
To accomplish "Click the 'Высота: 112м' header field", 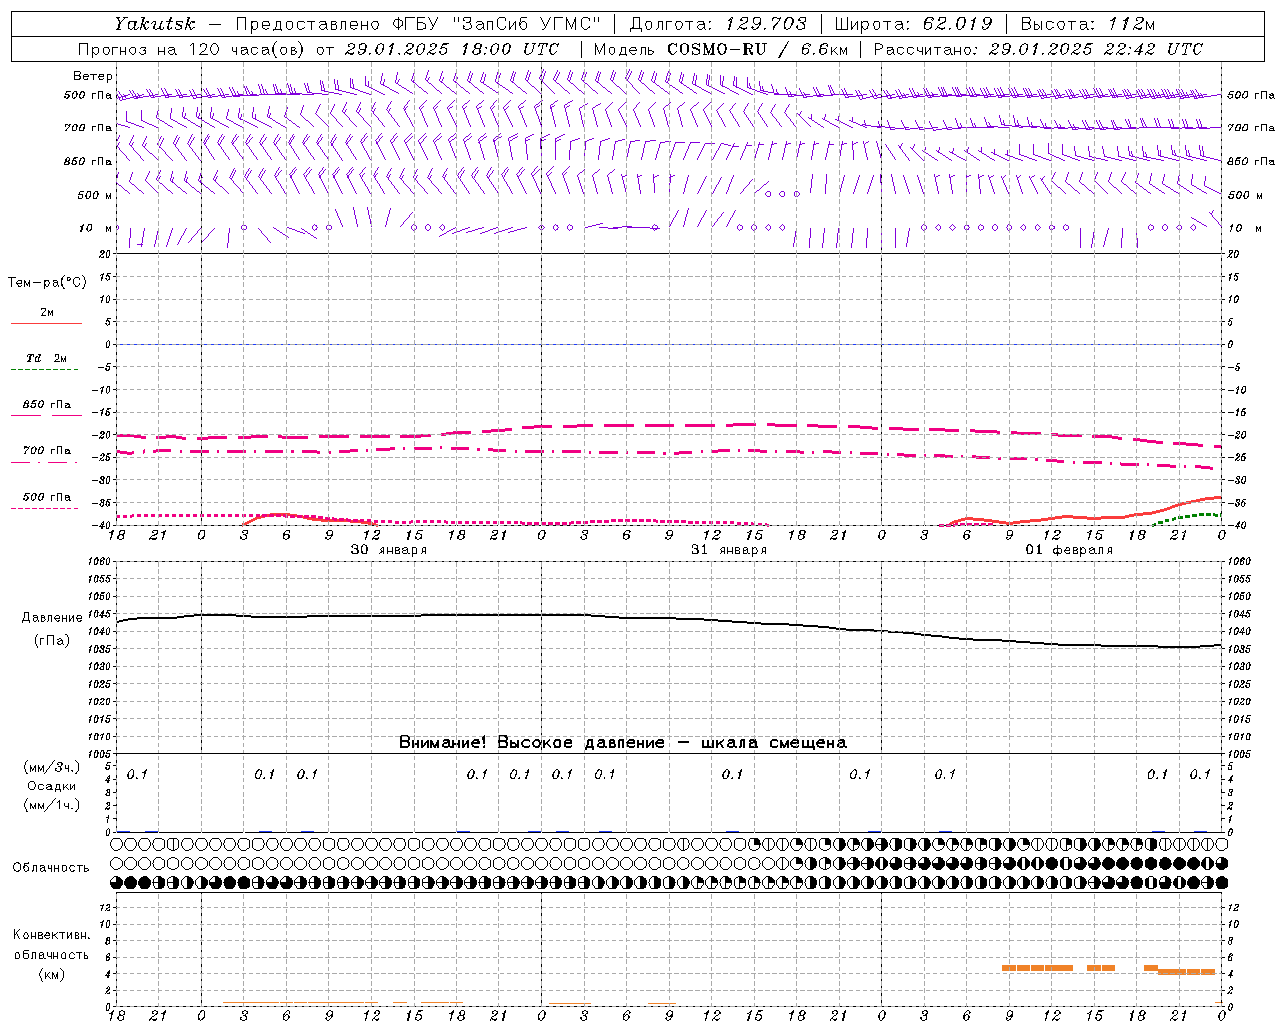I will coord(1088,23).
